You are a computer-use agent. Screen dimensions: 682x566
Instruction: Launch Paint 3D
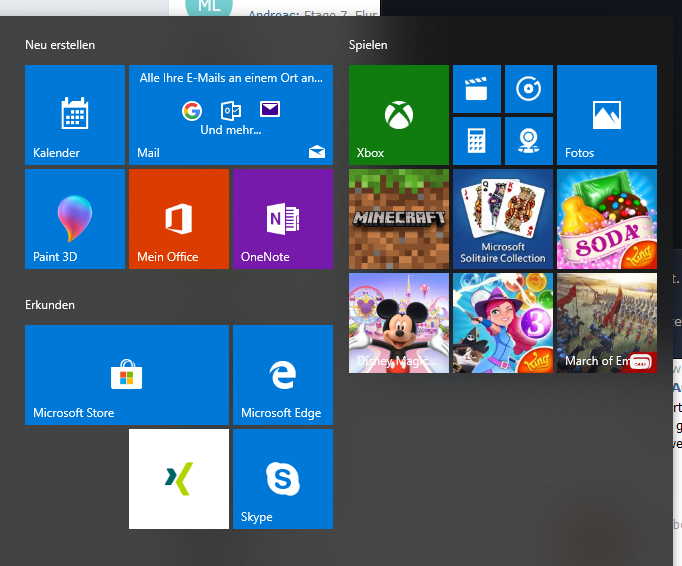[75, 219]
